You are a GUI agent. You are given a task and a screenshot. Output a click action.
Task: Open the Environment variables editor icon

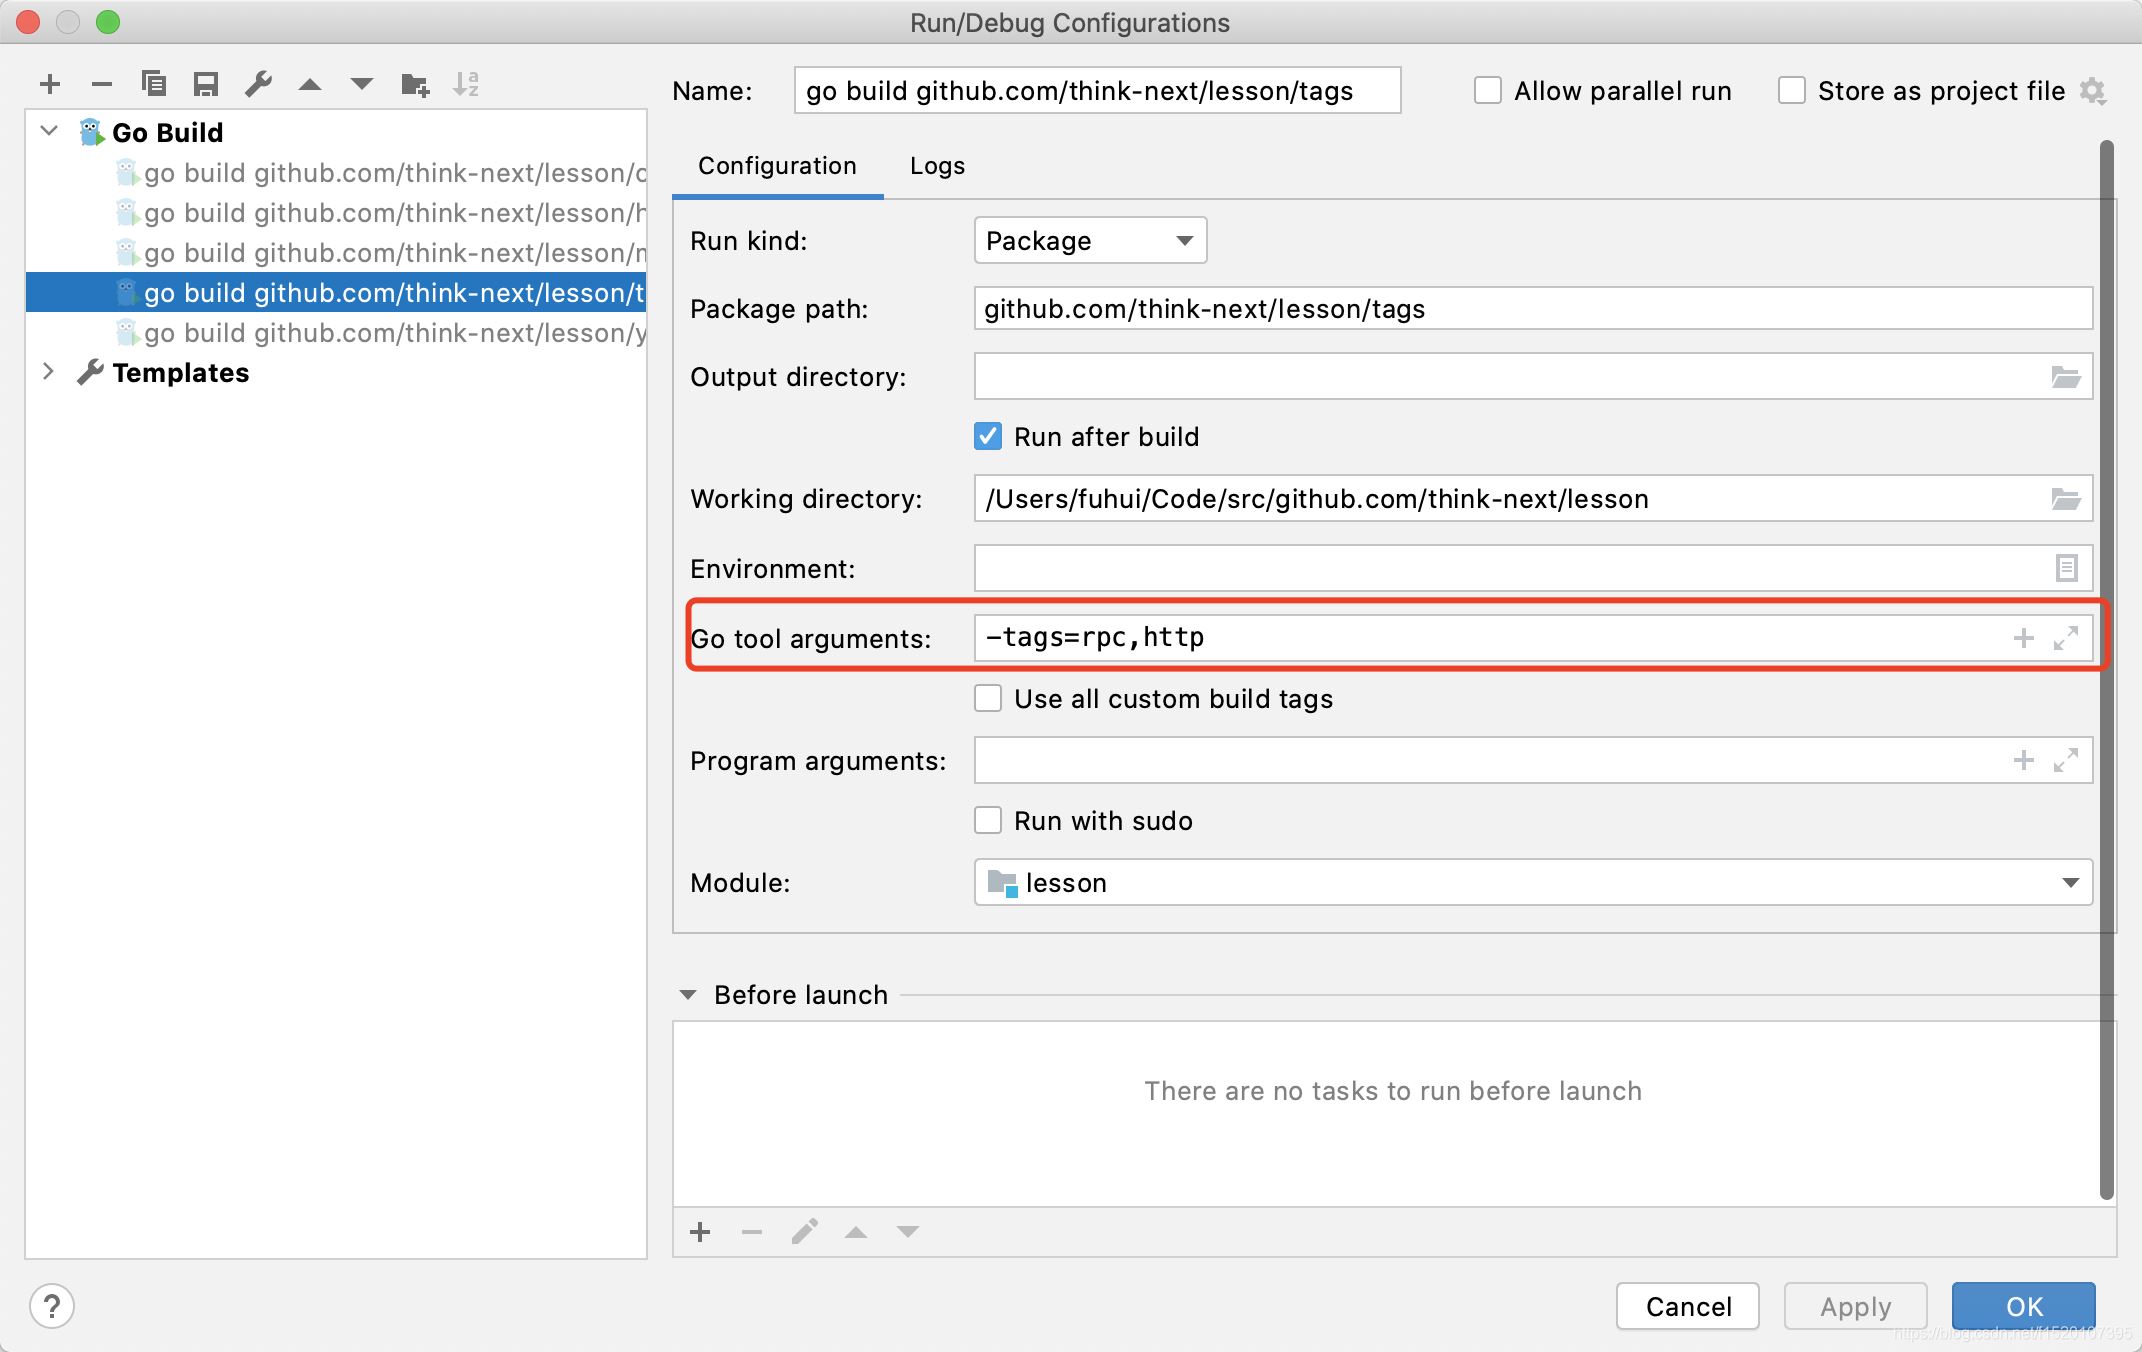[x=2066, y=568]
